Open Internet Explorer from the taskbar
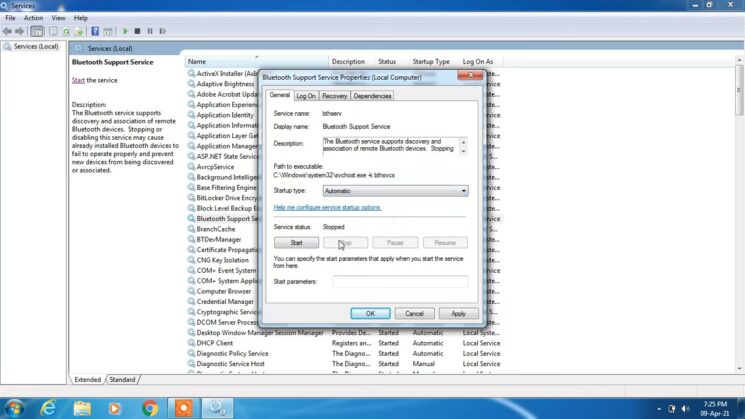This screenshot has height=419, width=745. pos(47,407)
